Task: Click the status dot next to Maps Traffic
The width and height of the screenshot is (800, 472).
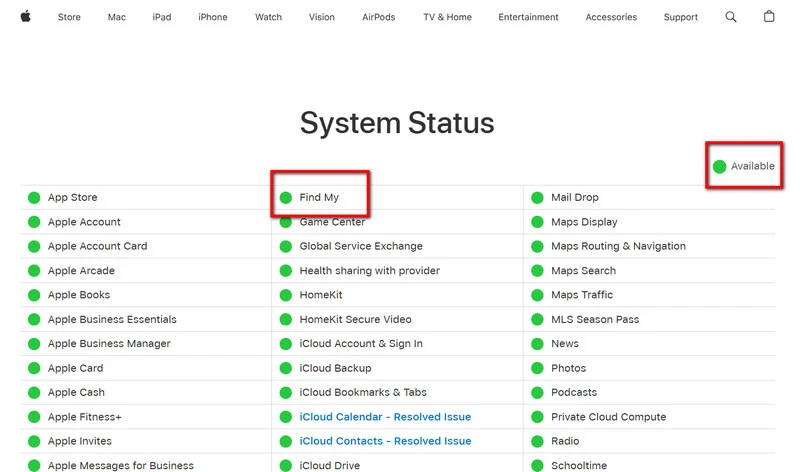Action: click(537, 295)
